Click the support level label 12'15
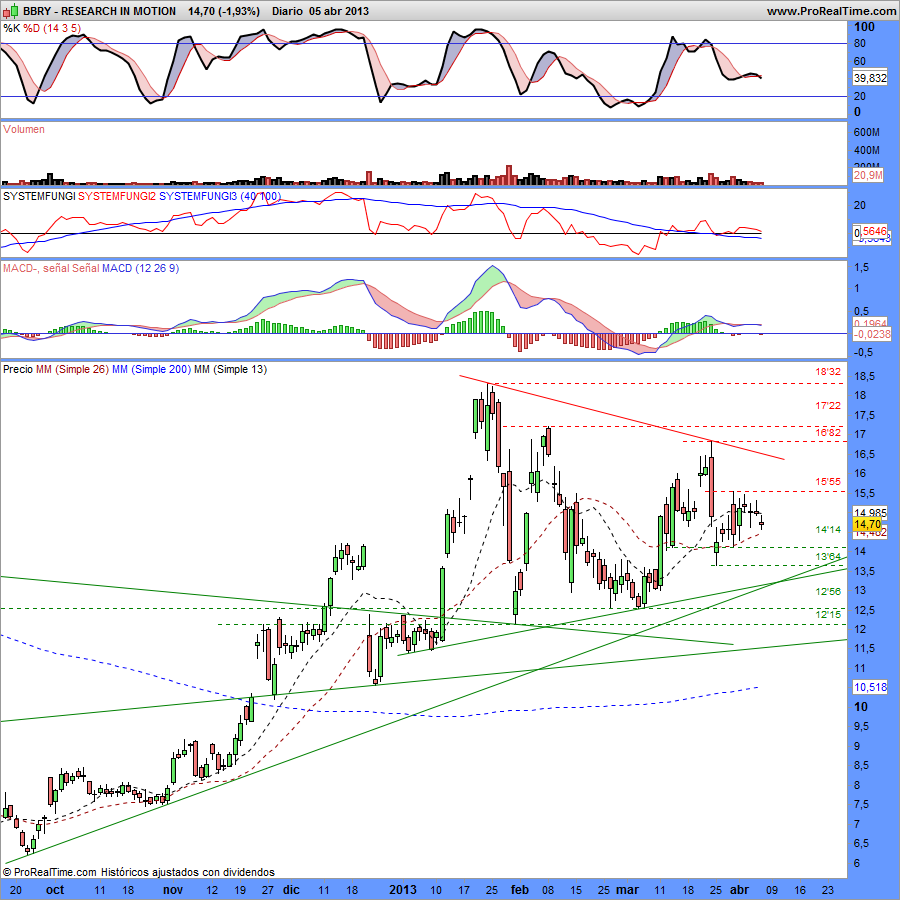This screenshot has height=900, width=900. click(828, 615)
